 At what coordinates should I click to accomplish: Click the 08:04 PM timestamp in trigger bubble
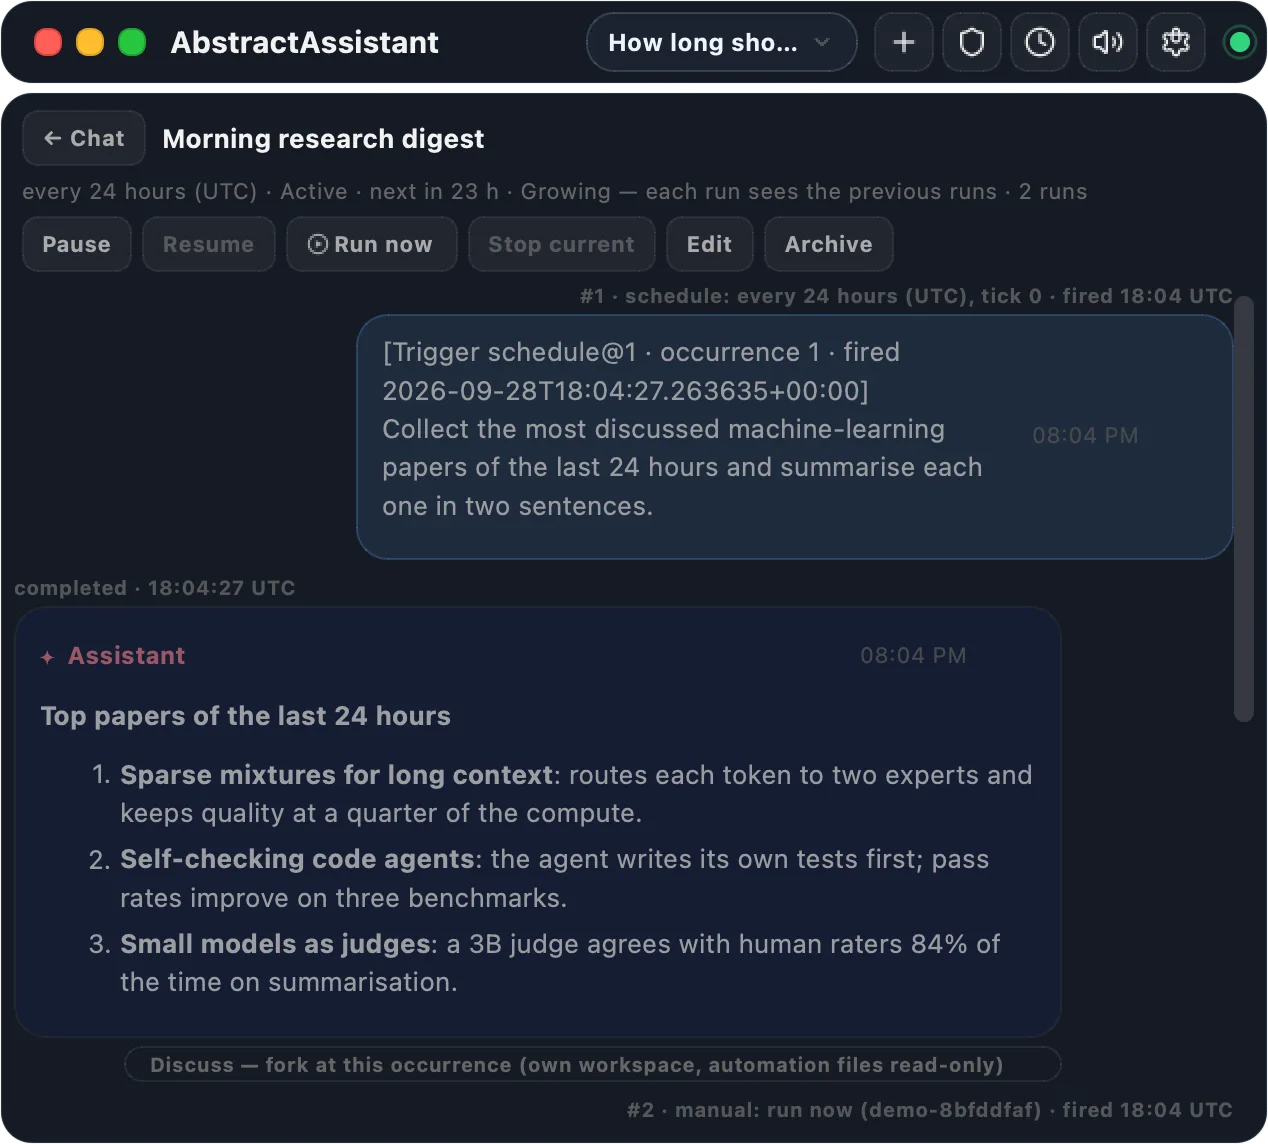pyautogui.click(x=1085, y=436)
